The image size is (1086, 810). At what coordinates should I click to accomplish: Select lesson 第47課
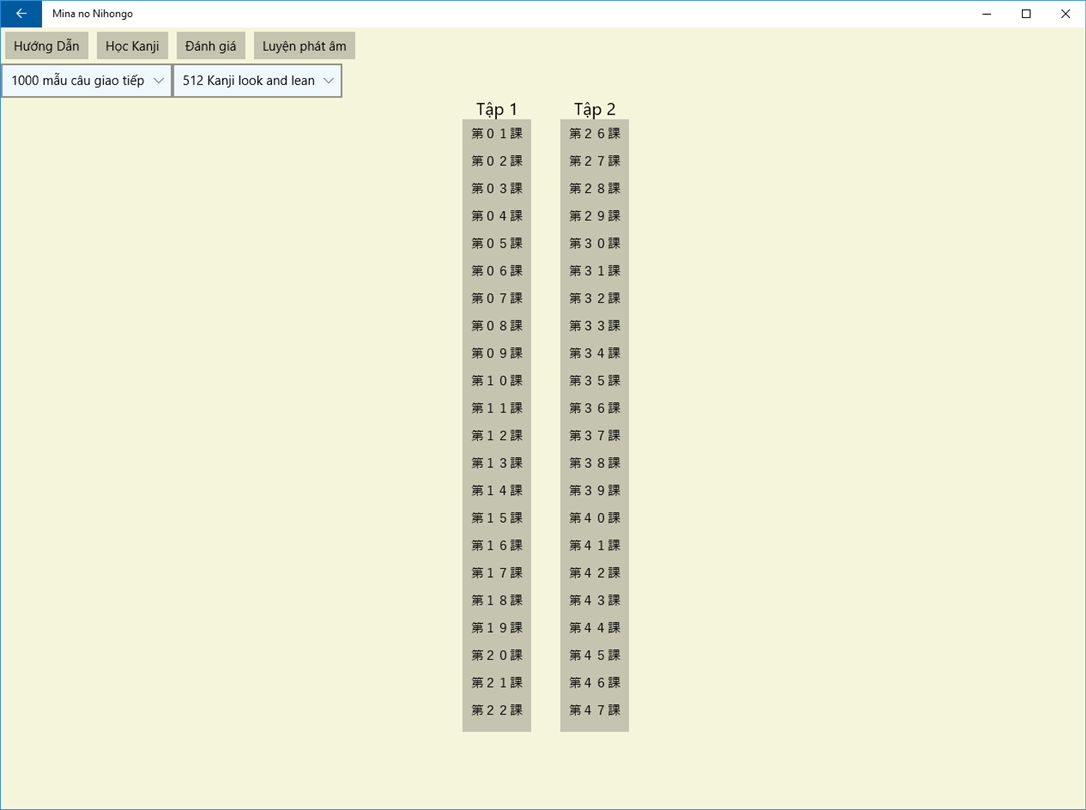[x=594, y=710]
